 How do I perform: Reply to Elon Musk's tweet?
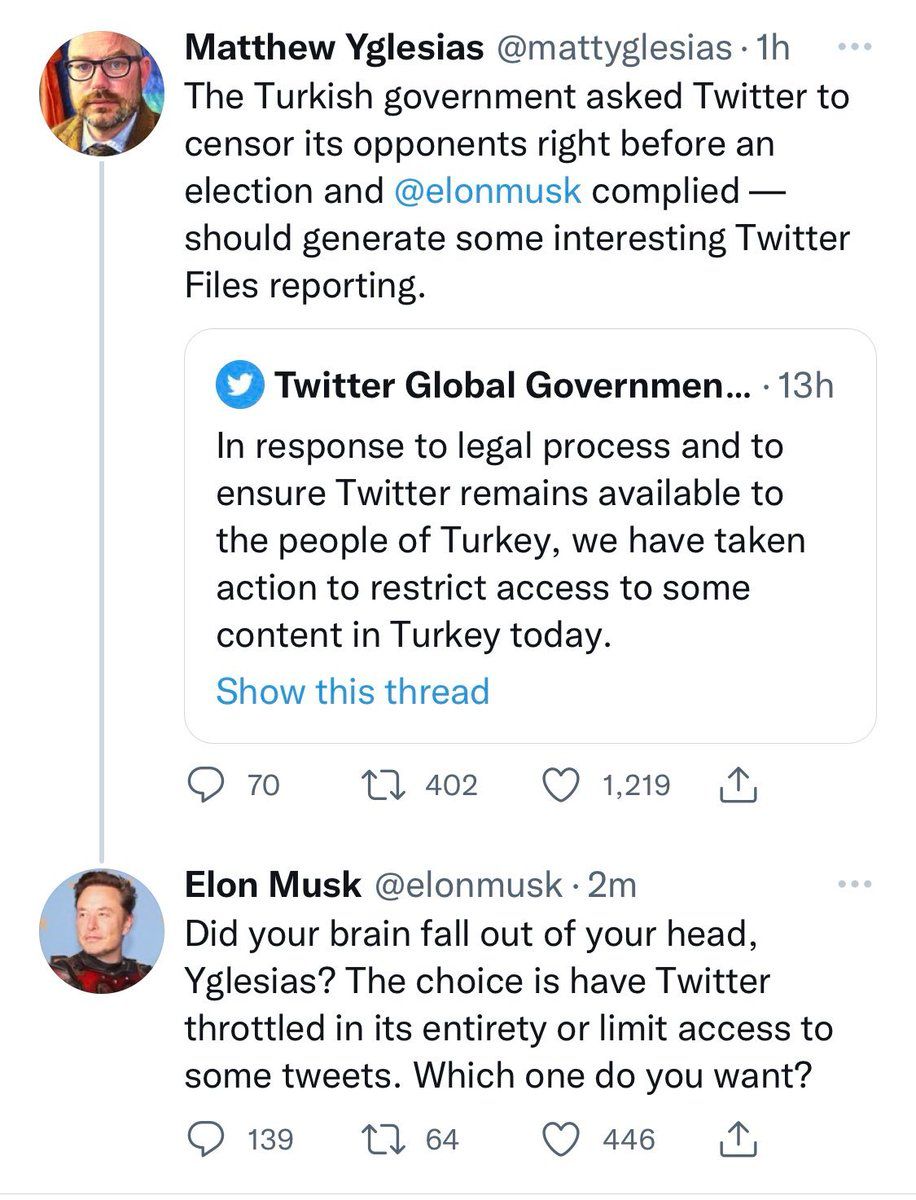point(206,1139)
